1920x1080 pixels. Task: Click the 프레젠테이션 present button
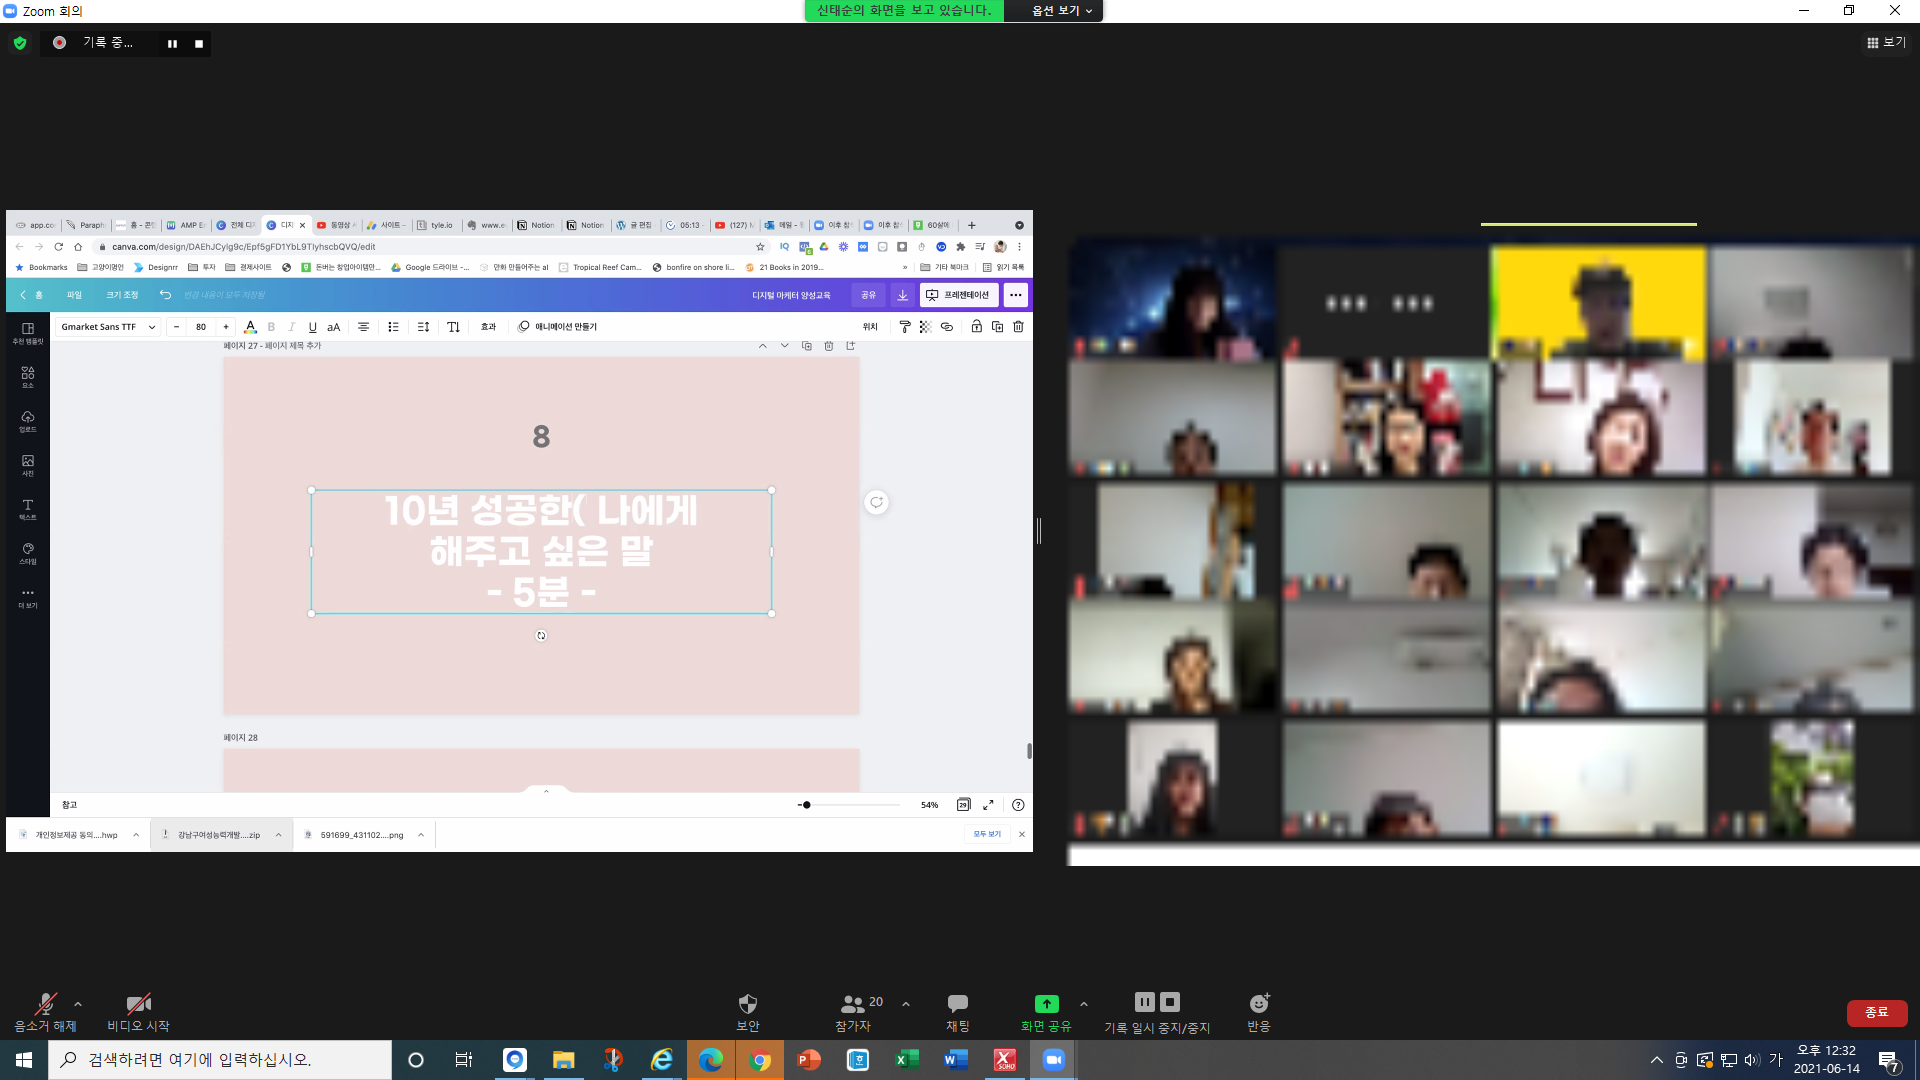pyautogui.click(x=958, y=295)
